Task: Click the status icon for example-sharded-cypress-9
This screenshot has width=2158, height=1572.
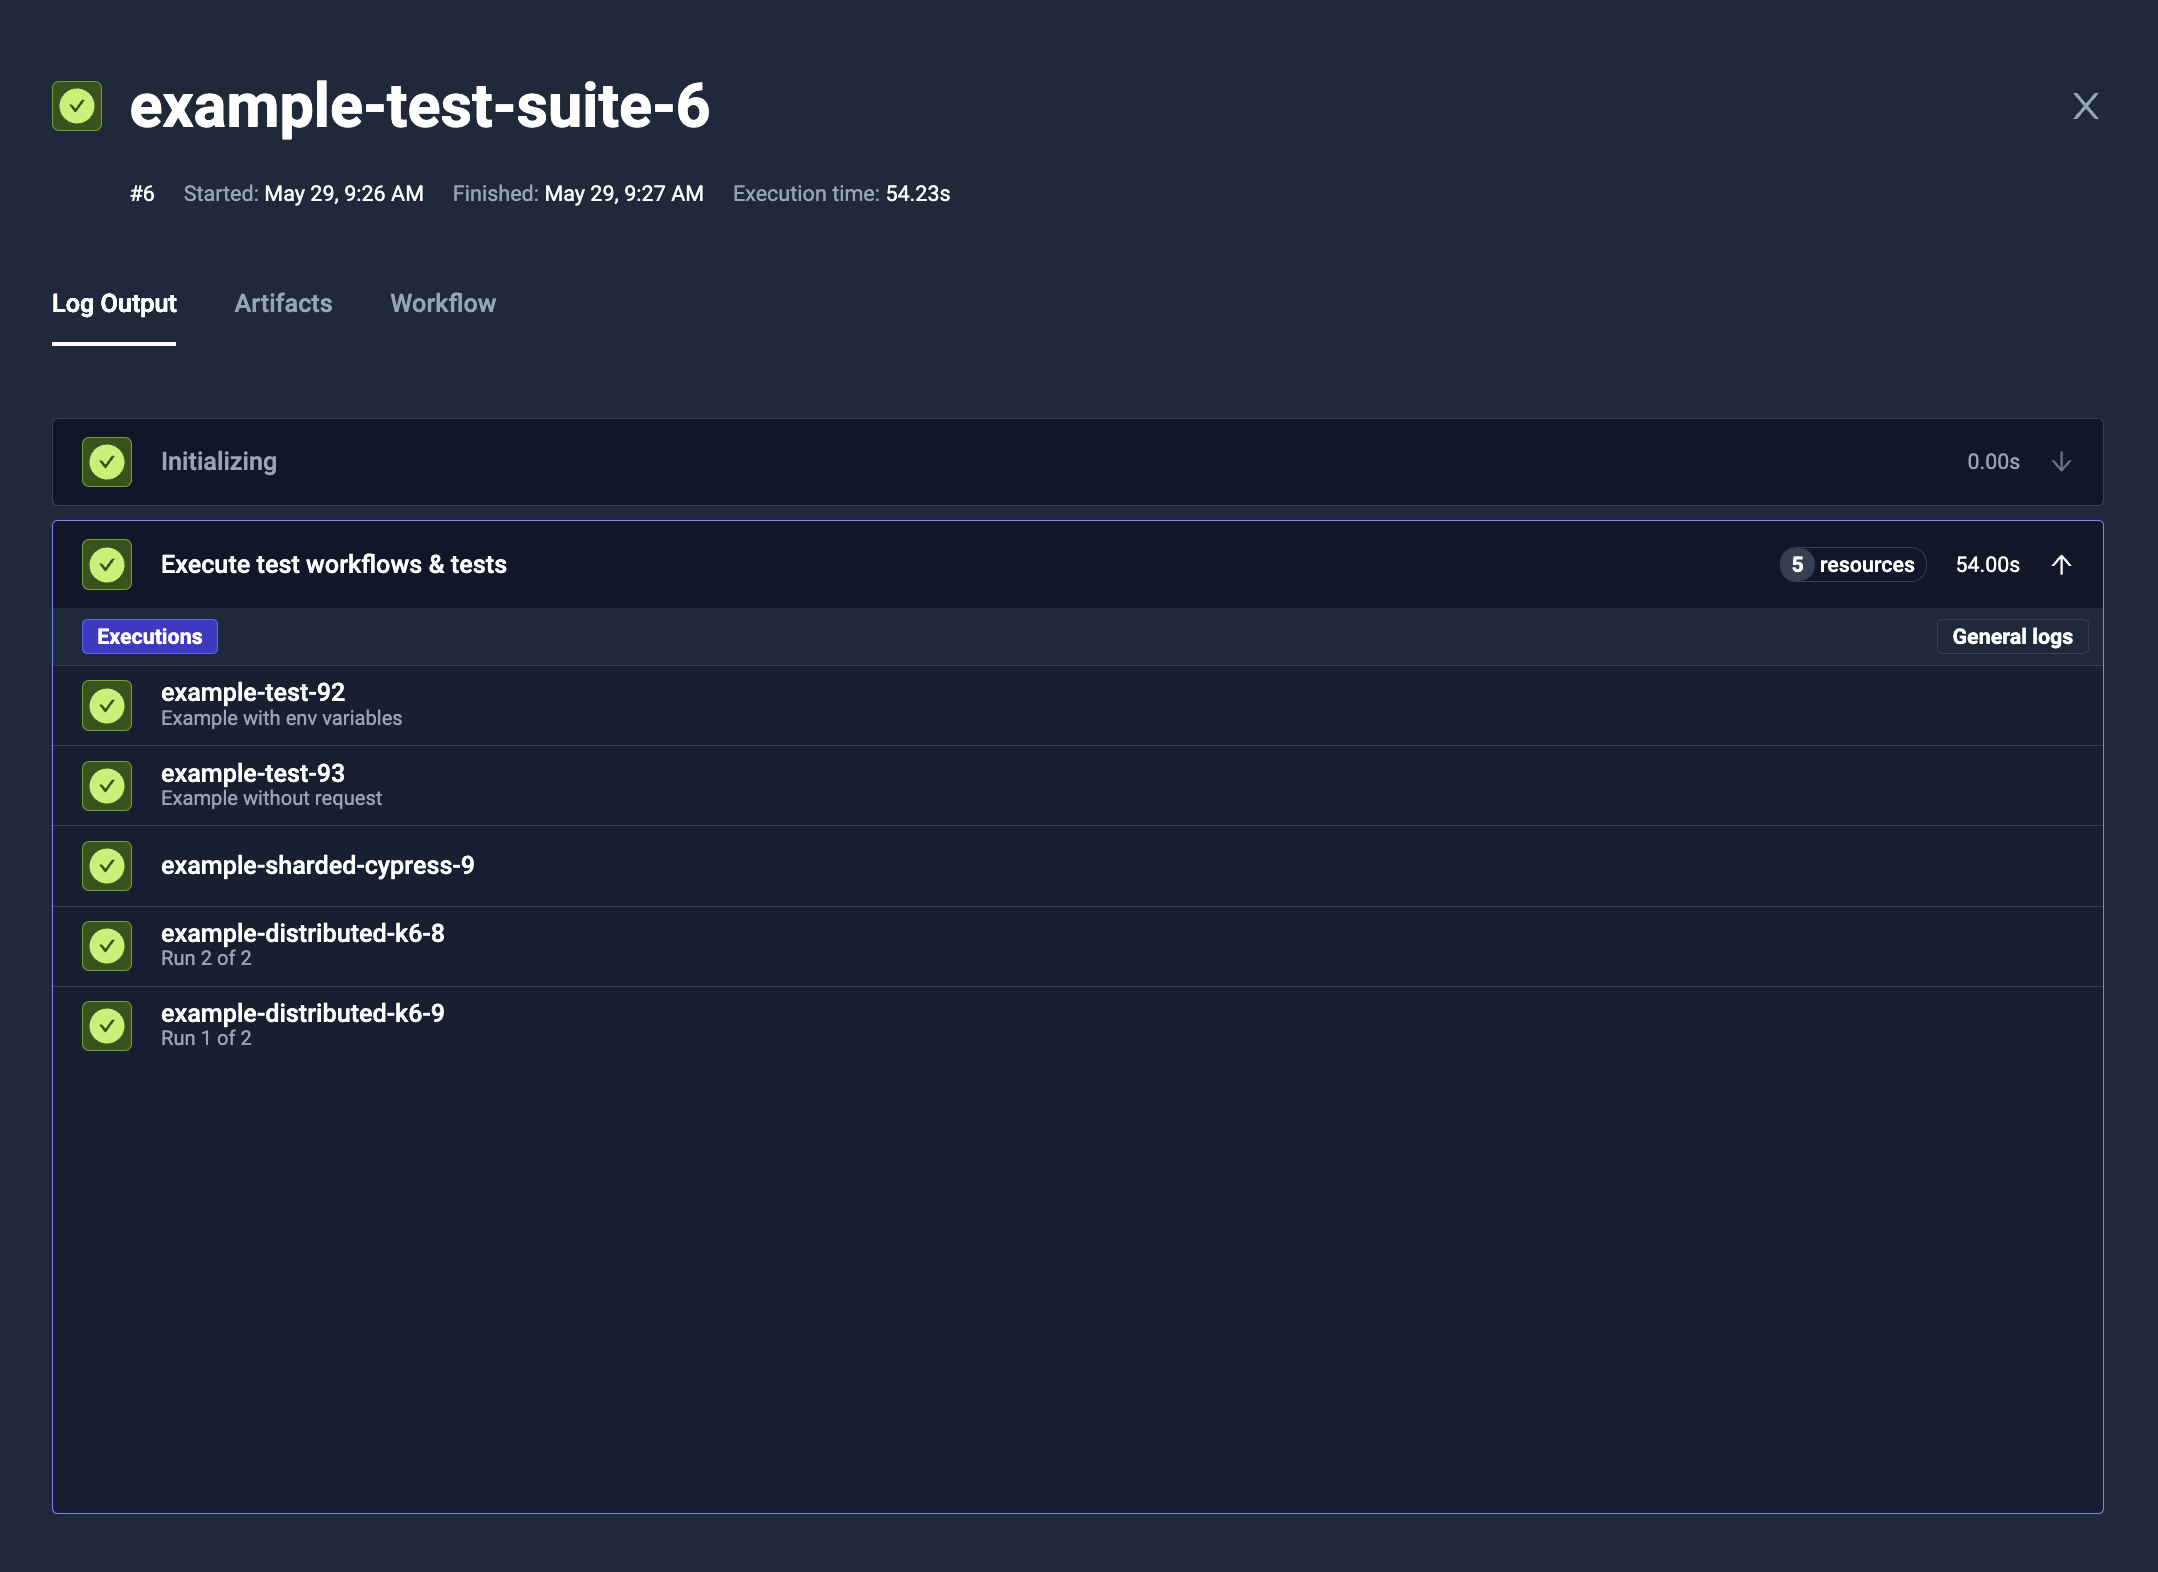Action: (x=106, y=866)
